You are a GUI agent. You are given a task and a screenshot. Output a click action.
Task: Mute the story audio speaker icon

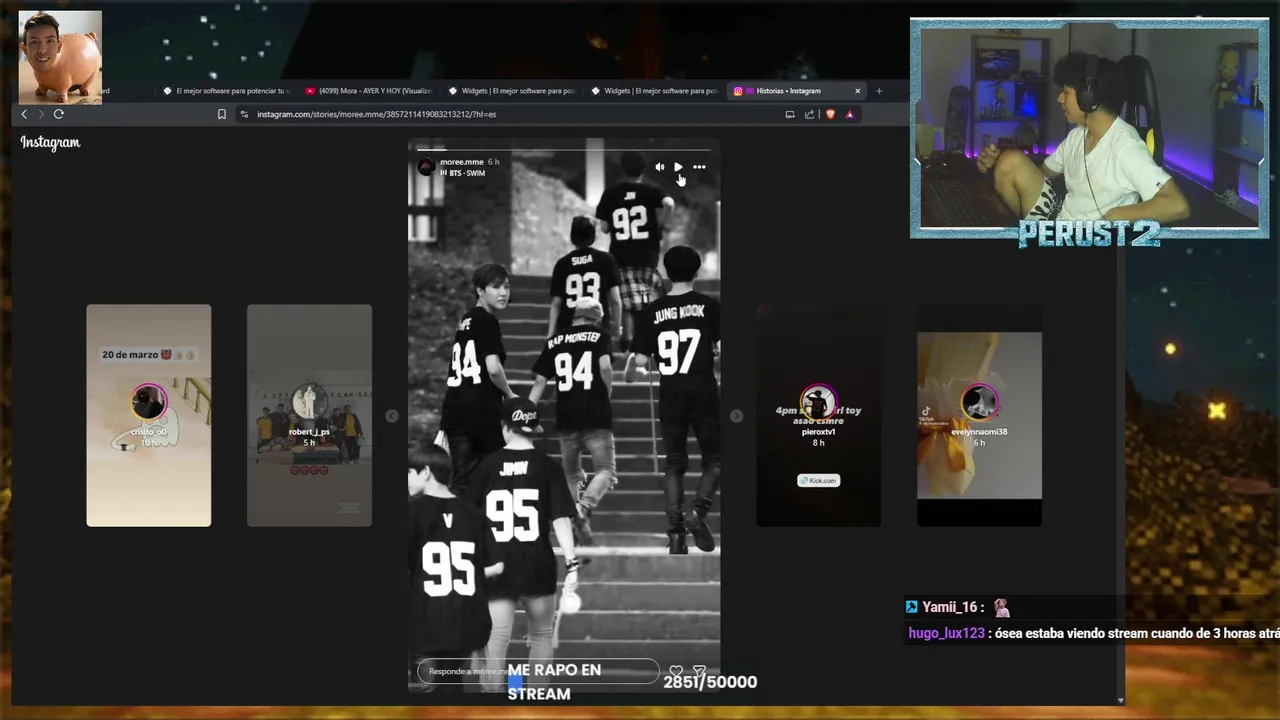coord(659,167)
